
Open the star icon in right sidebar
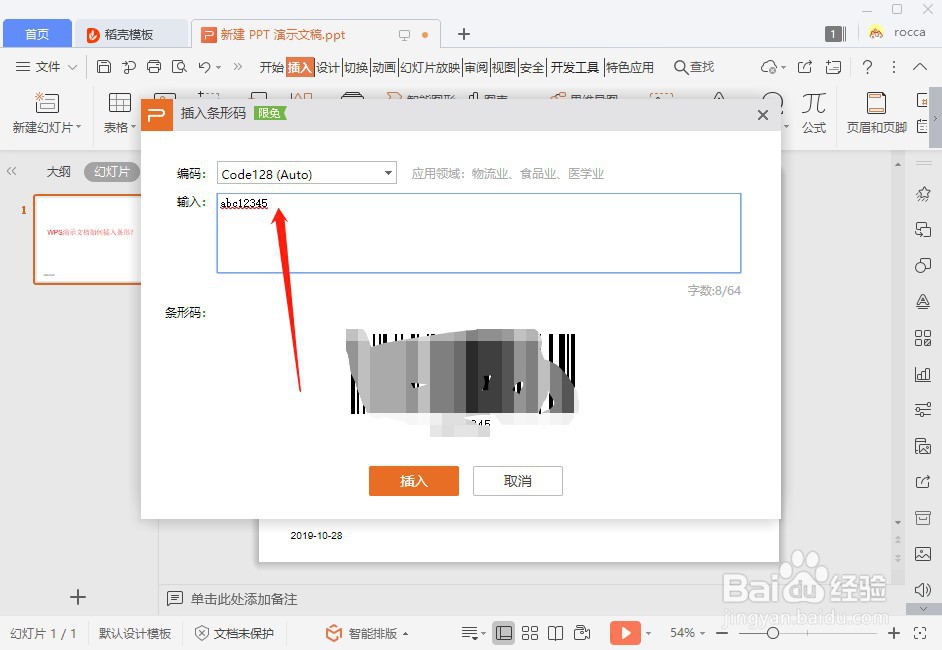point(923,193)
